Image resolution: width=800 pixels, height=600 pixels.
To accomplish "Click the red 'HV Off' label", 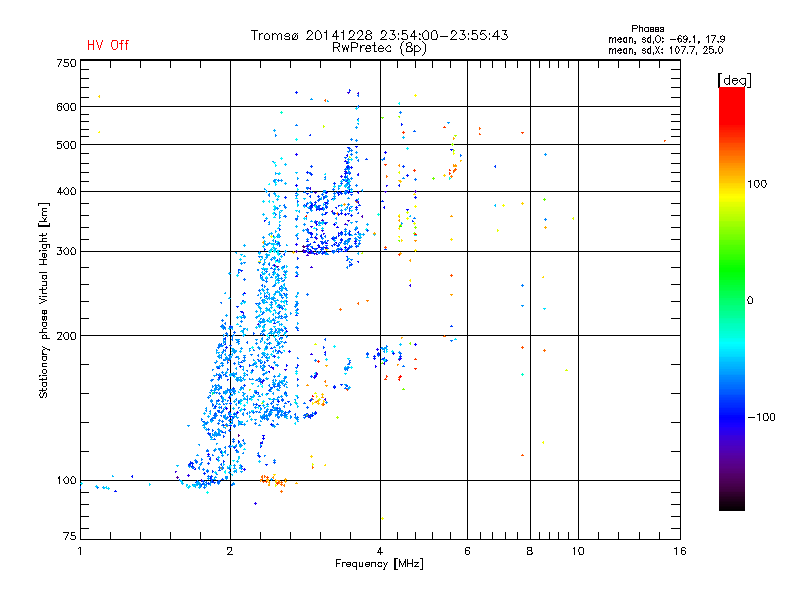I will [108, 45].
